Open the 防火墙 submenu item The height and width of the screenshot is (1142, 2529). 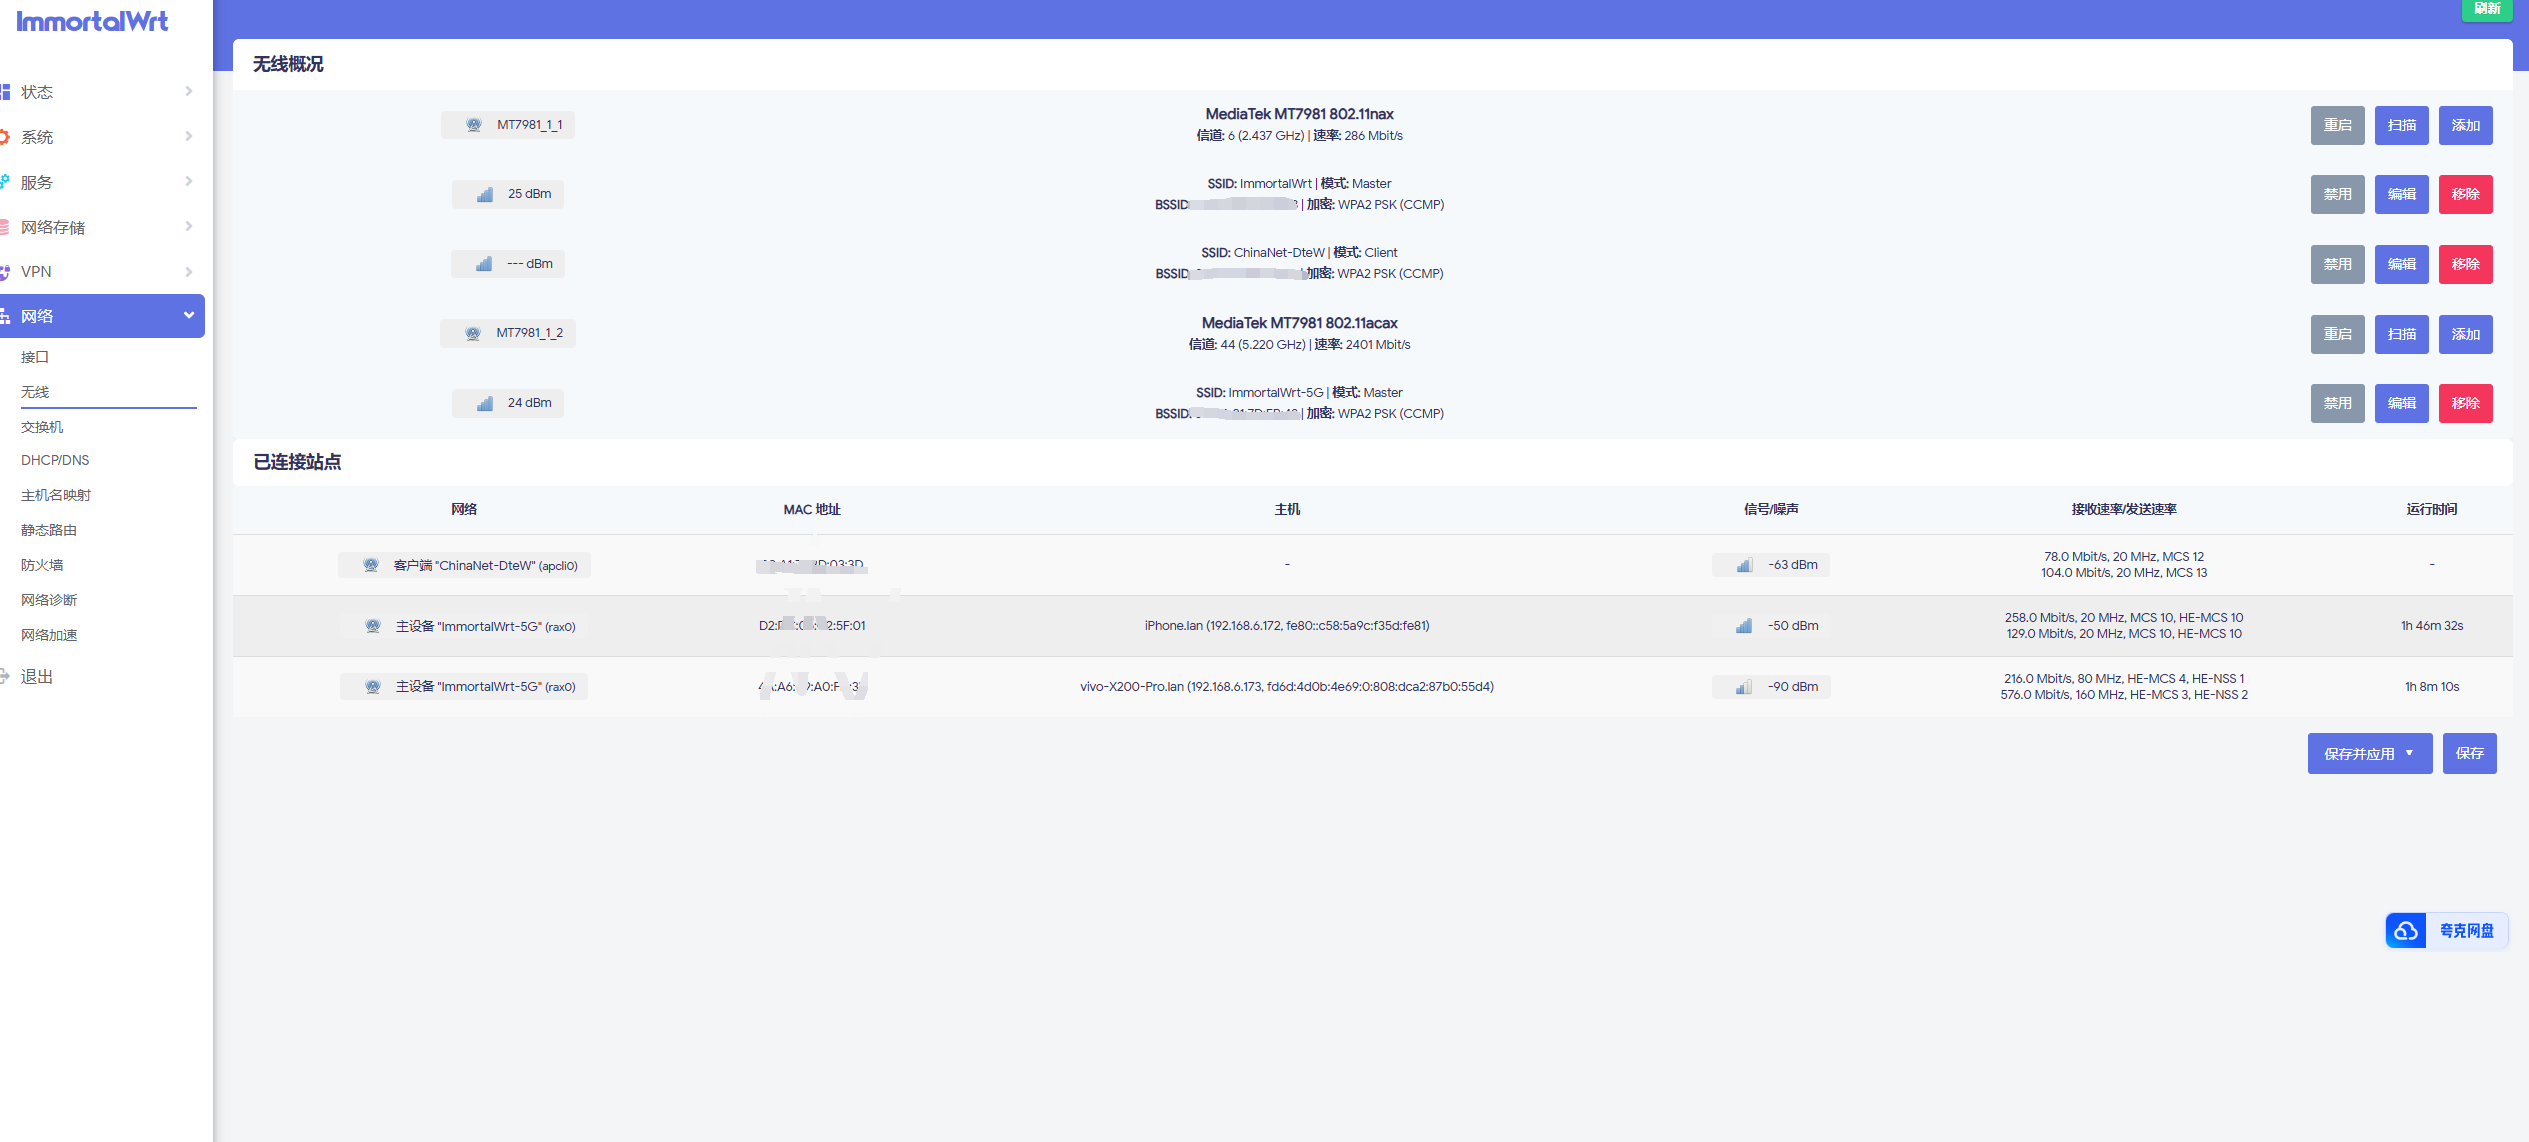(42, 565)
